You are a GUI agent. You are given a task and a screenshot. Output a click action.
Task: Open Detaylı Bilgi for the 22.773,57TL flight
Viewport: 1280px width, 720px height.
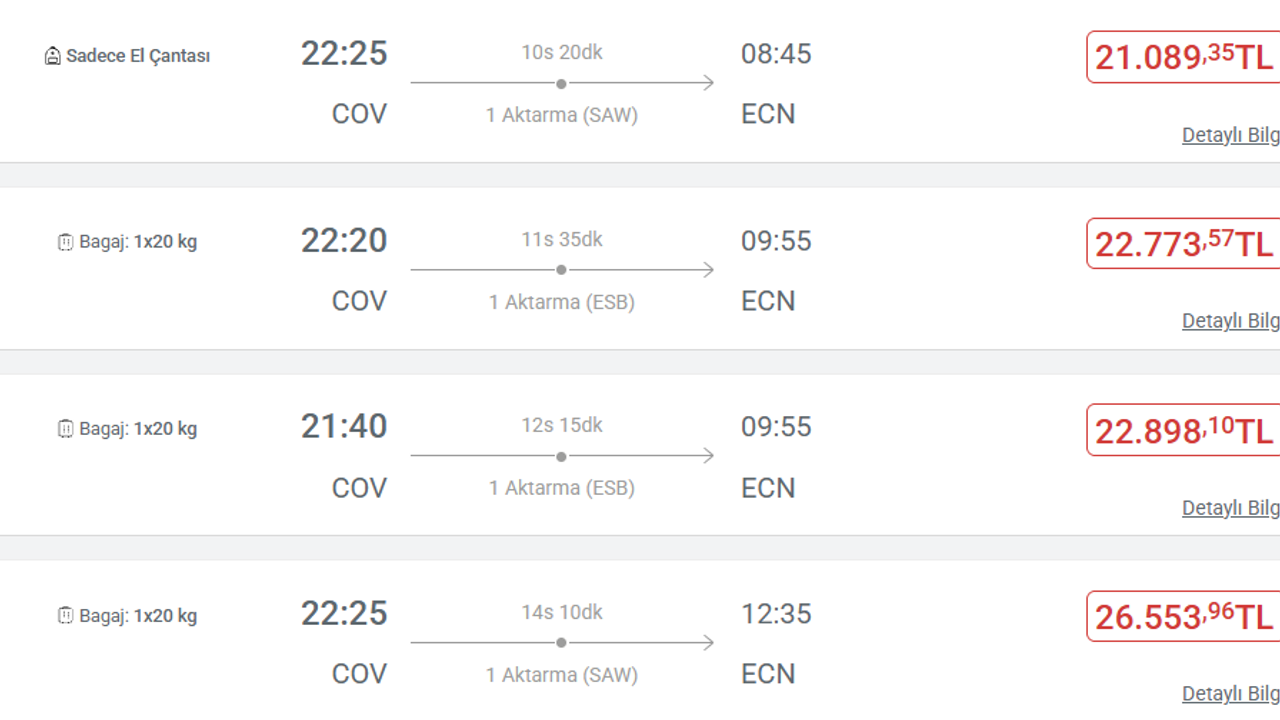1231,321
